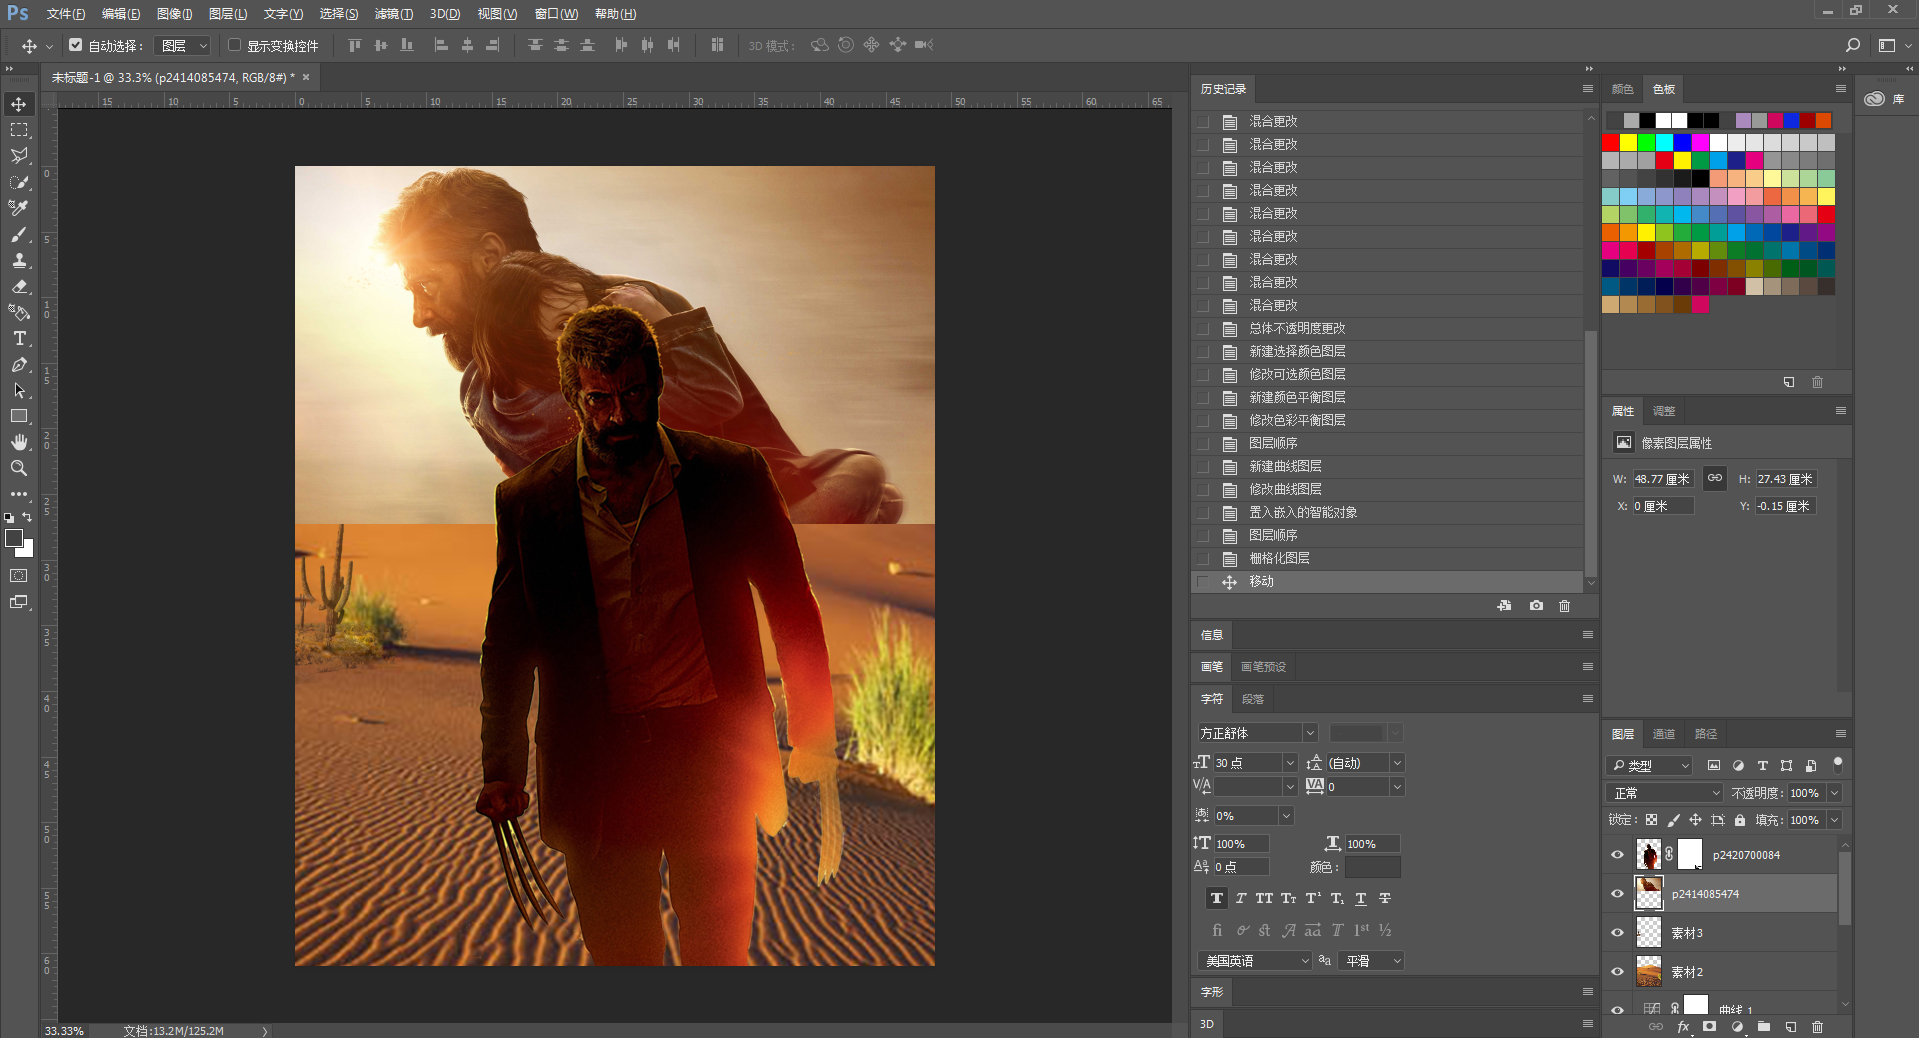The width and height of the screenshot is (1919, 1038).
Task: Select the Brush tool
Action: 19,235
